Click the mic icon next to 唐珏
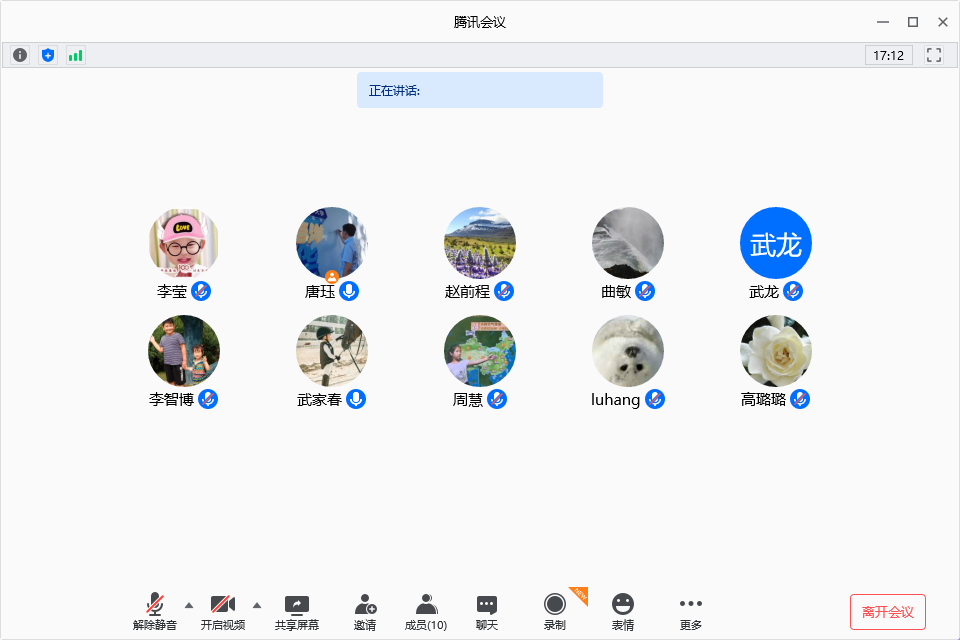Image resolution: width=960 pixels, height=640 pixels. (349, 291)
